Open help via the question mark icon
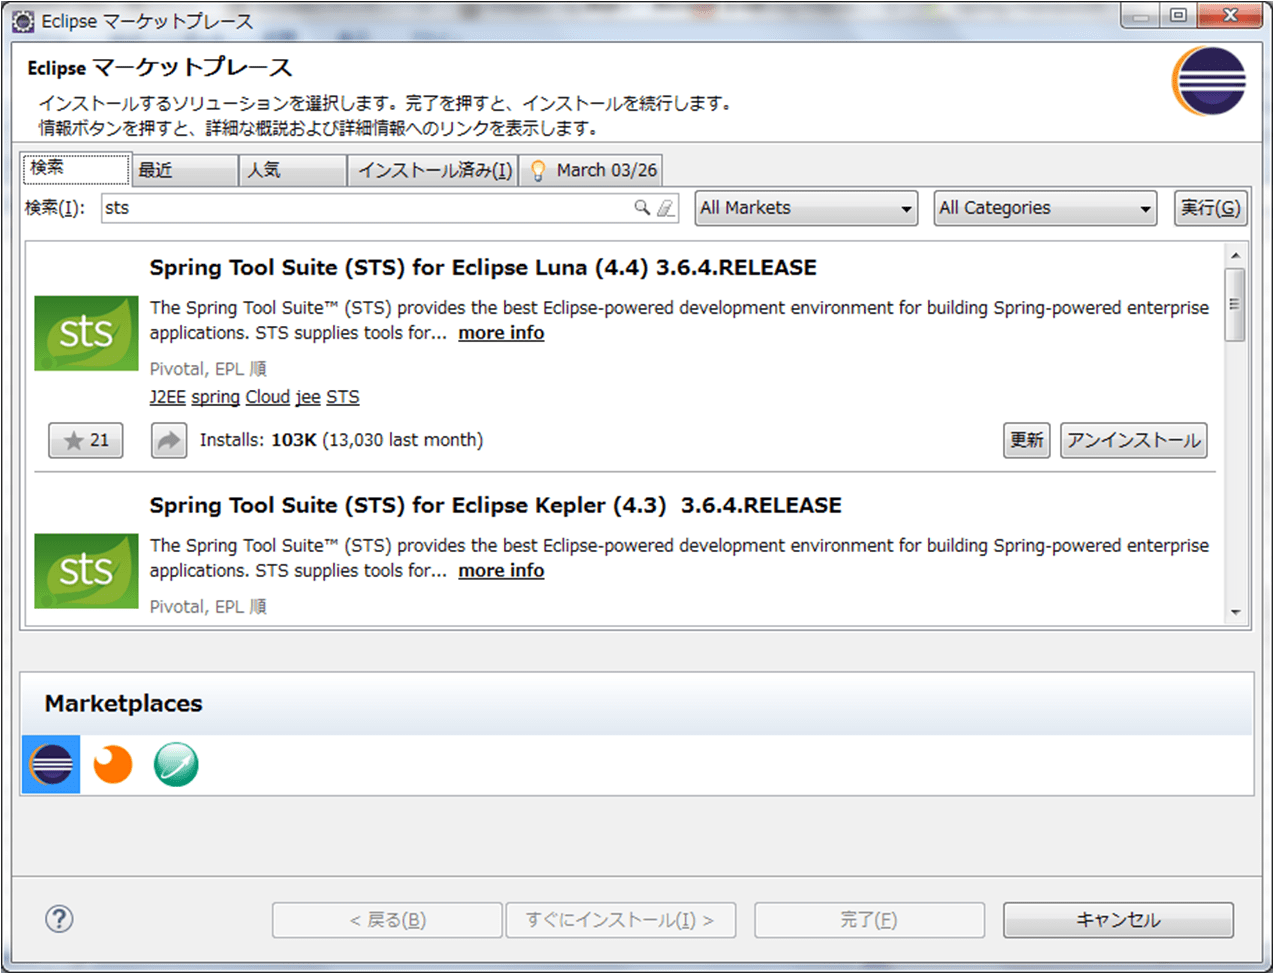 tap(59, 918)
